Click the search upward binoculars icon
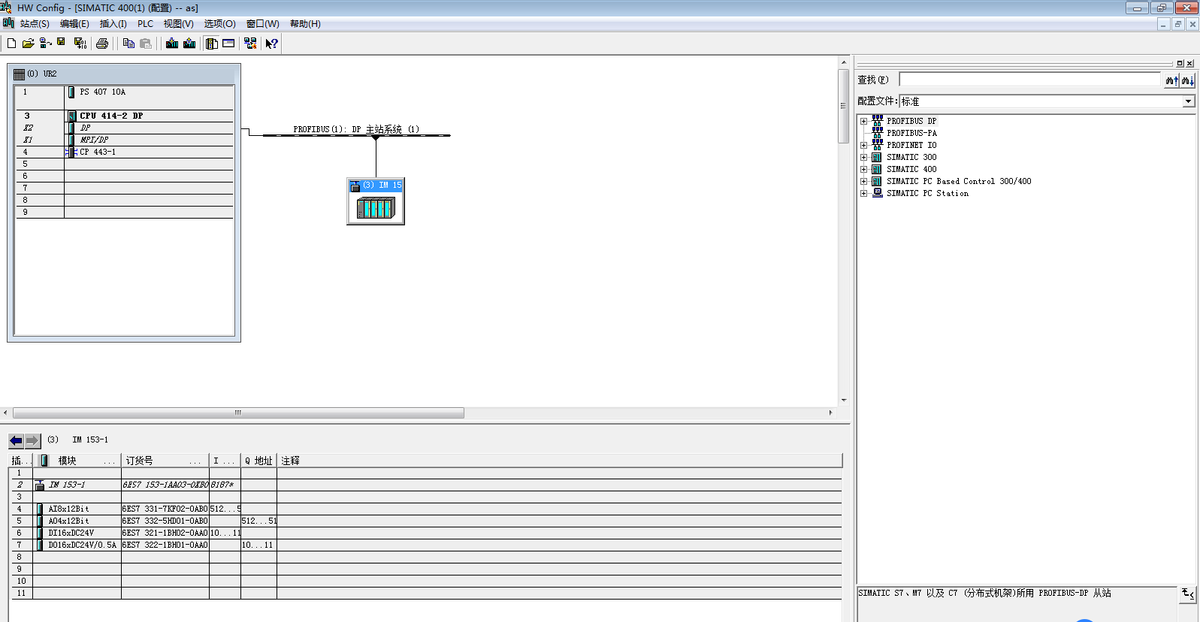 tap(1170, 79)
